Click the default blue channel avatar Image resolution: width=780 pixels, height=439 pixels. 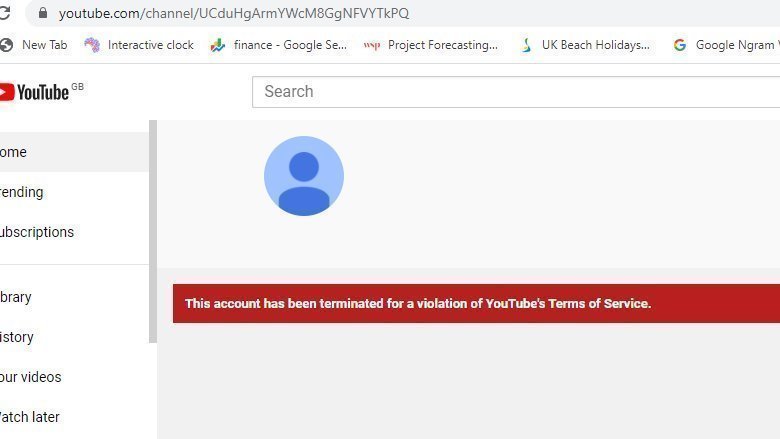point(304,176)
